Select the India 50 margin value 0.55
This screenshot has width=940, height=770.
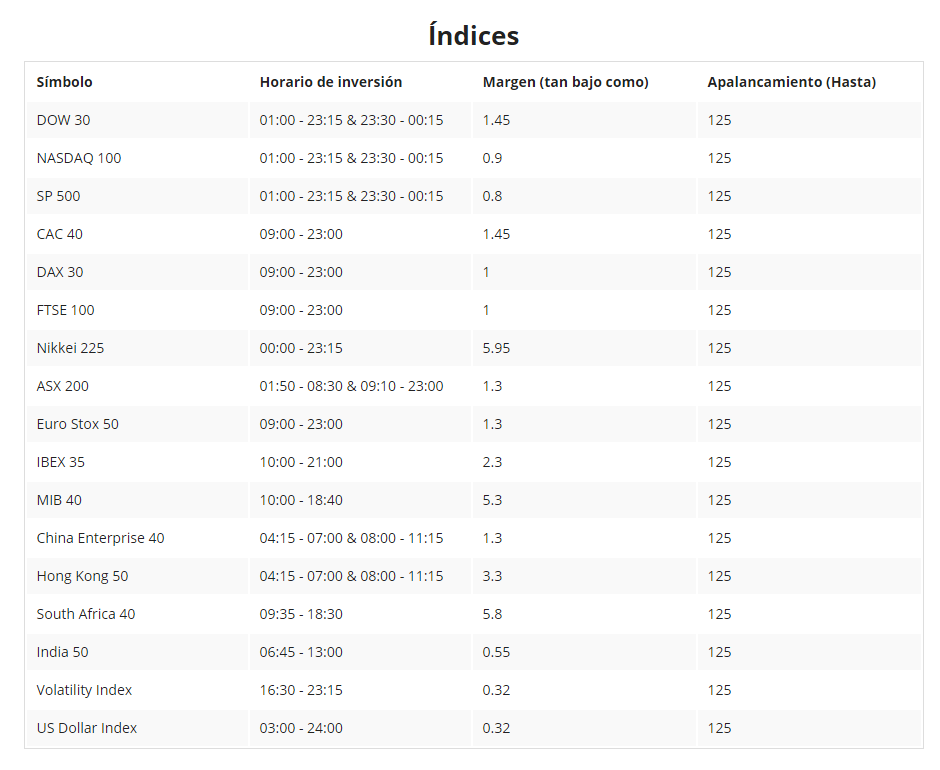tap(496, 652)
